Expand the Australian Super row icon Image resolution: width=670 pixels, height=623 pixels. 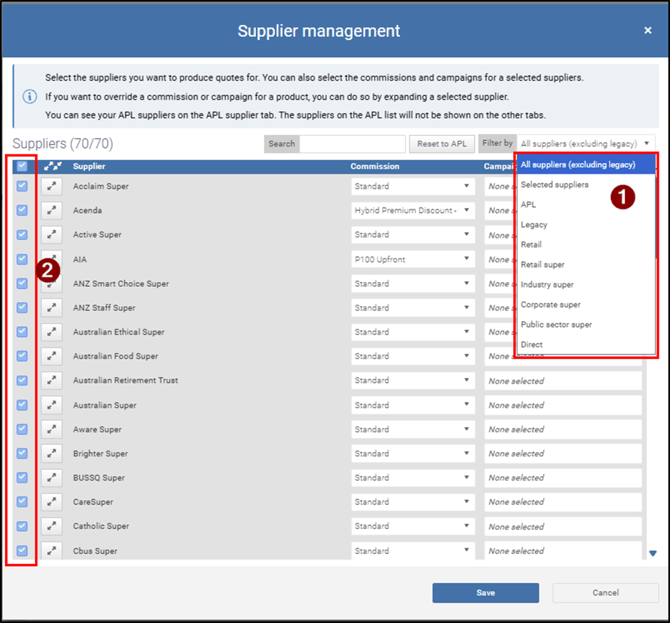click(52, 405)
